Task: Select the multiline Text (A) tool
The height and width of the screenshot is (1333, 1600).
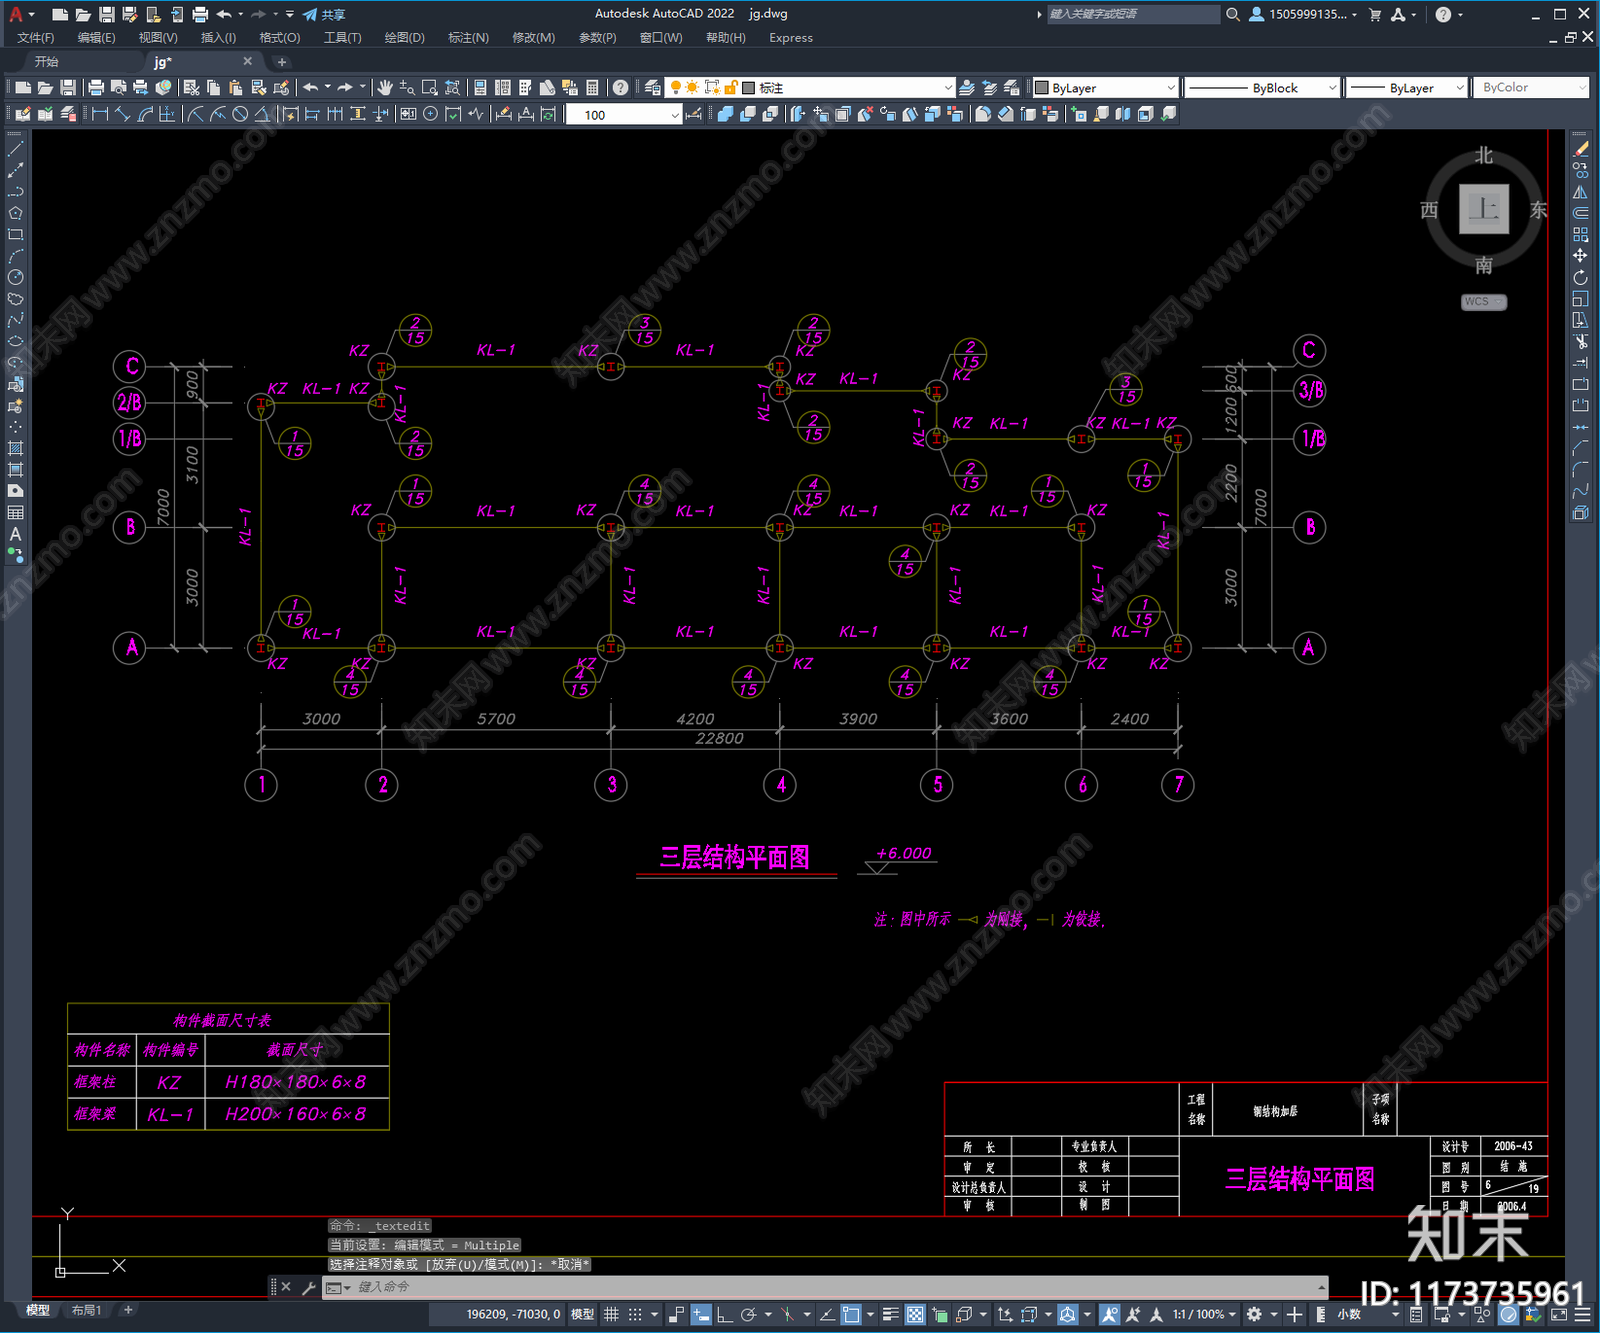Action: point(15,534)
